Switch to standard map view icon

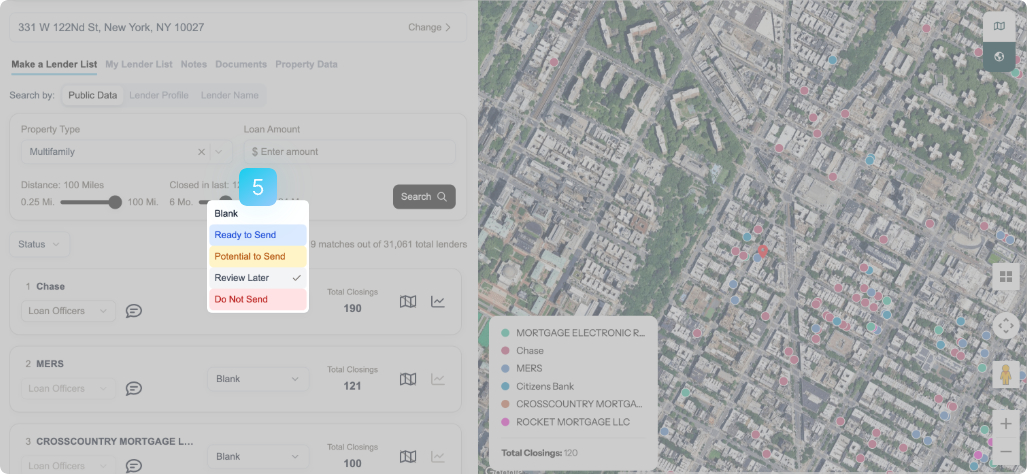point(999,27)
